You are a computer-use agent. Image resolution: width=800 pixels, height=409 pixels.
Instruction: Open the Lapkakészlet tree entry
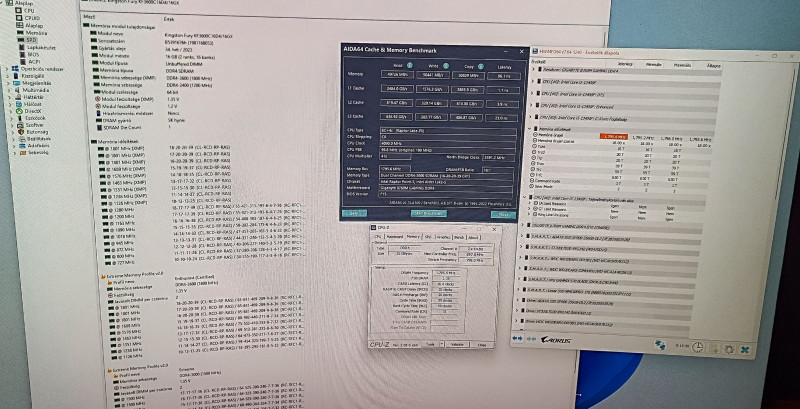tap(36, 48)
